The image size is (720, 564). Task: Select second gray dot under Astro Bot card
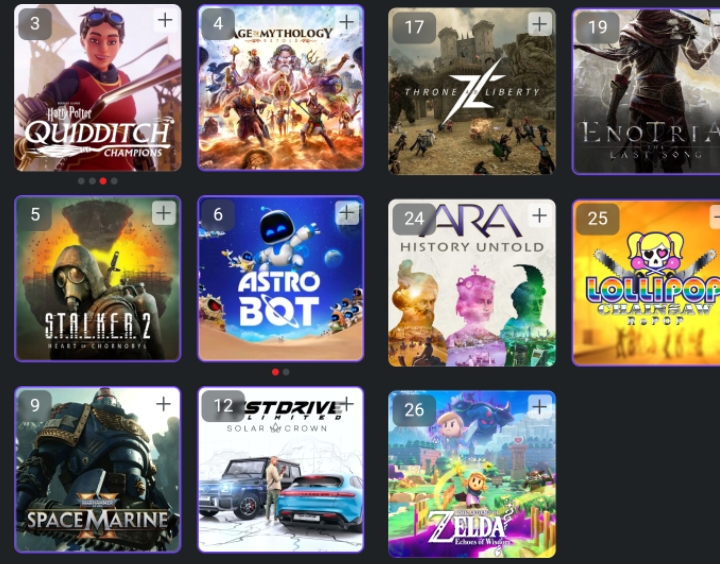[286, 372]
